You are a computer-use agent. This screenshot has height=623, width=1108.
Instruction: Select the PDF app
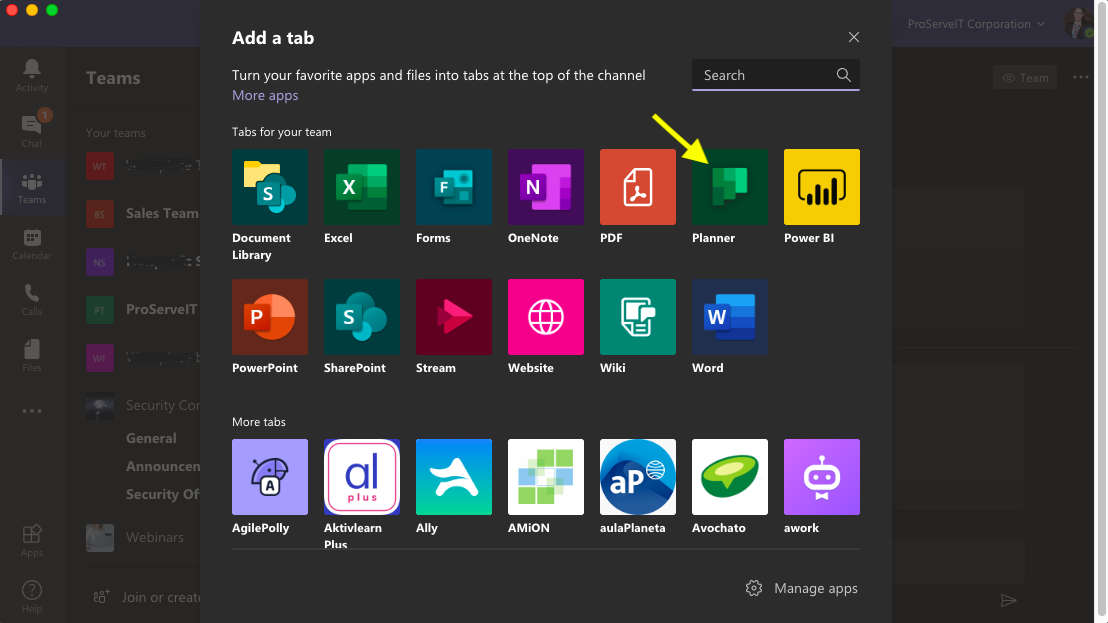[x=637, y=187]
